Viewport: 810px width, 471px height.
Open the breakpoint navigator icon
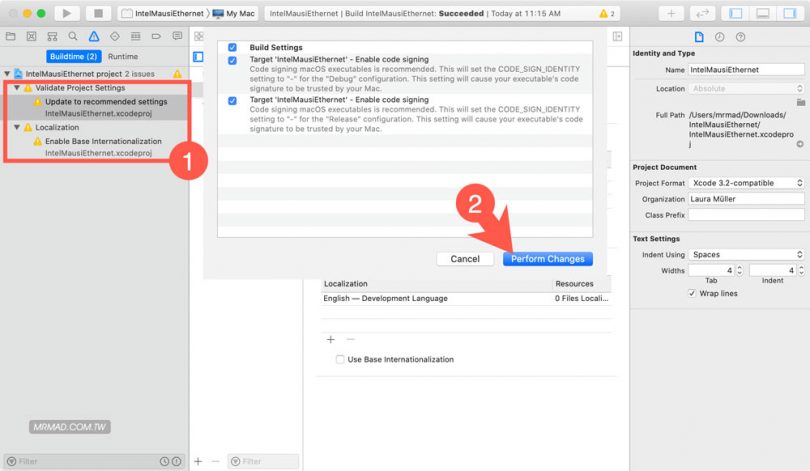click(156, 36)
